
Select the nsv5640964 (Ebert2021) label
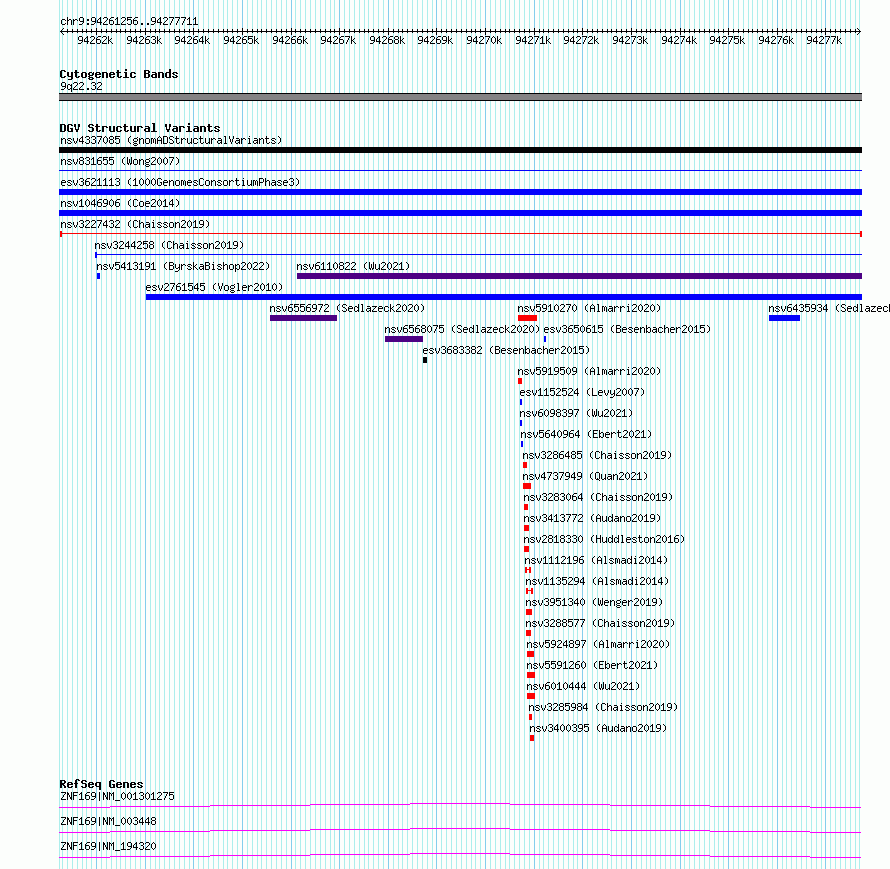pyautogui.click(x=586, y=434)
